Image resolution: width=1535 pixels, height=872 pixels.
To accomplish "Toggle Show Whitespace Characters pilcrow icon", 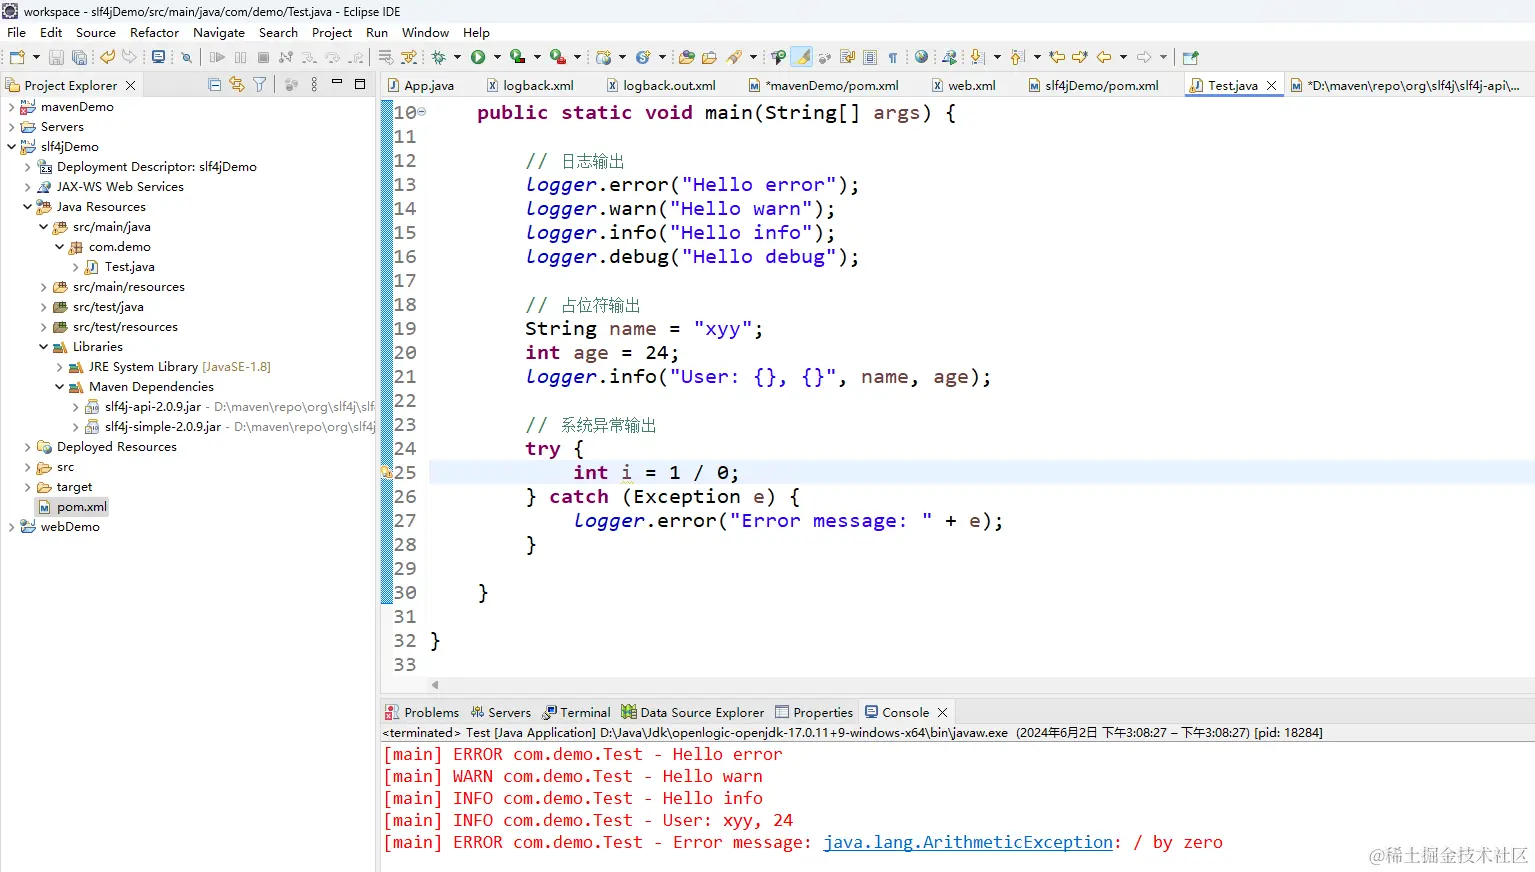I will [x=893, y=57].
